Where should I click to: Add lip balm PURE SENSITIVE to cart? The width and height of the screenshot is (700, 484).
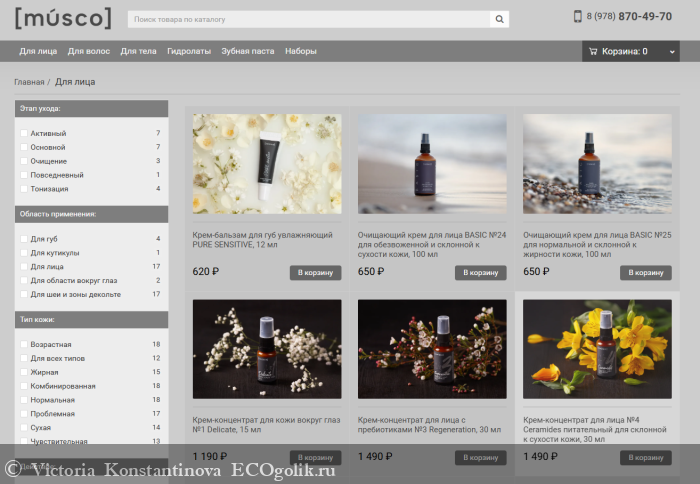(315, 272)
